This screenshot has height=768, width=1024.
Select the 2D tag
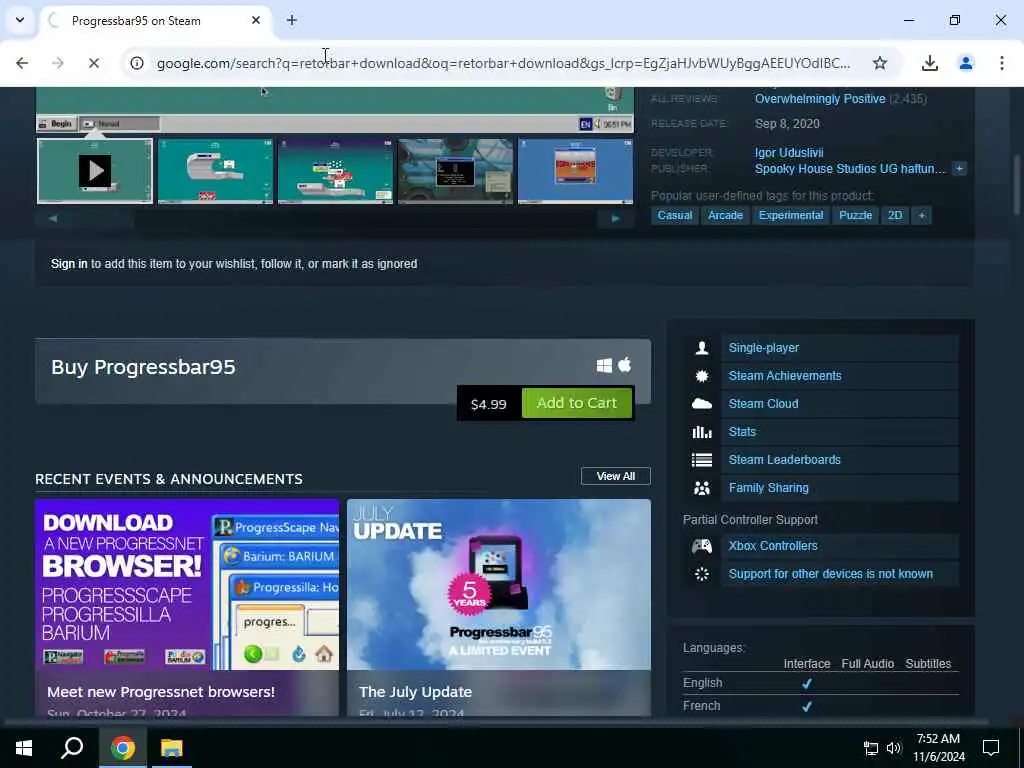pos(895,216)
